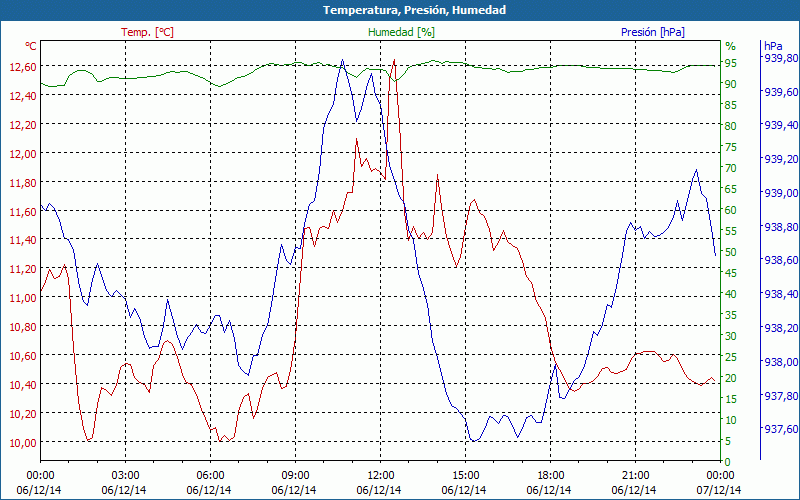Select the red 'Temp. [°C]' legend label

[x=147, y=32]
